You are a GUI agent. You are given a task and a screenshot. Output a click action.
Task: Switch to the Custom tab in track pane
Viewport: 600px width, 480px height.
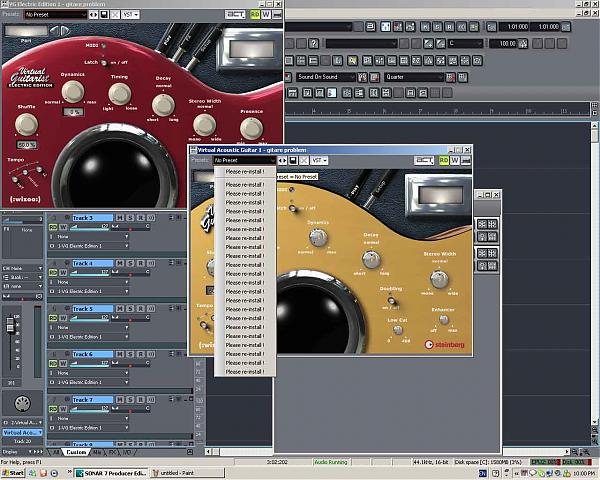pyautogui.click(x=76, y=453)
